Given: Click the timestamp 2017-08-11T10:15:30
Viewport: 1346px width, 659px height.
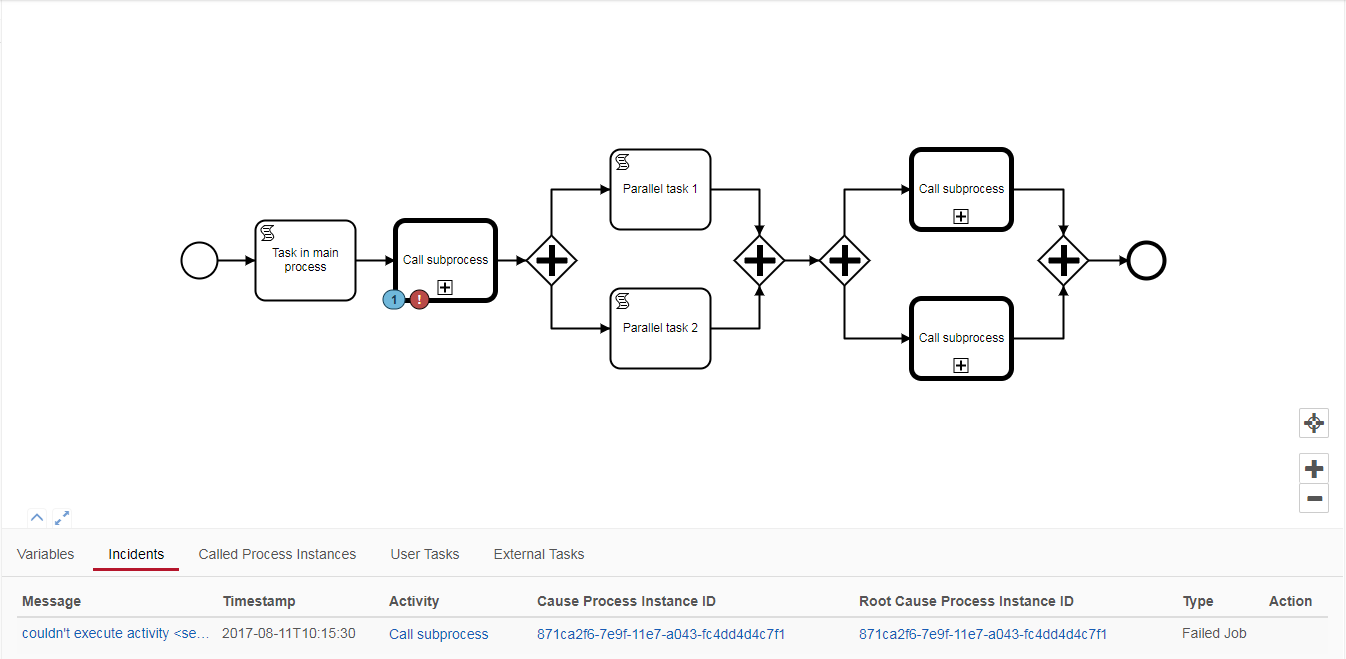Looking at the screenshot, I should (x=289, y=634).
